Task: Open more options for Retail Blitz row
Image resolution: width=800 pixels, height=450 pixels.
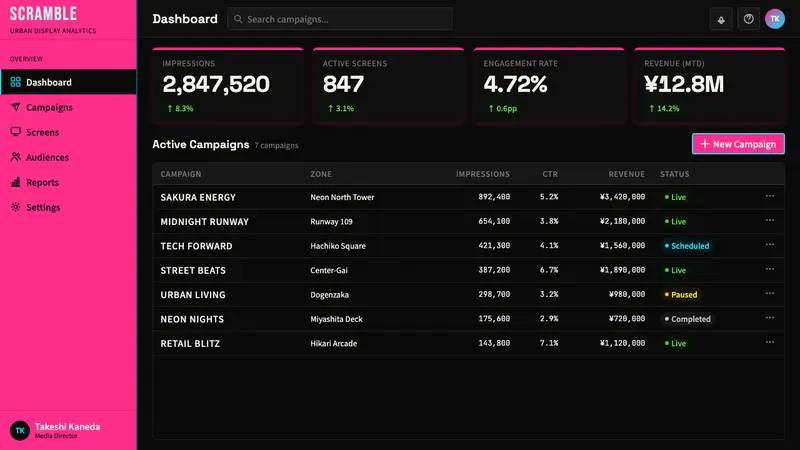Action: (x=769, y=342)
